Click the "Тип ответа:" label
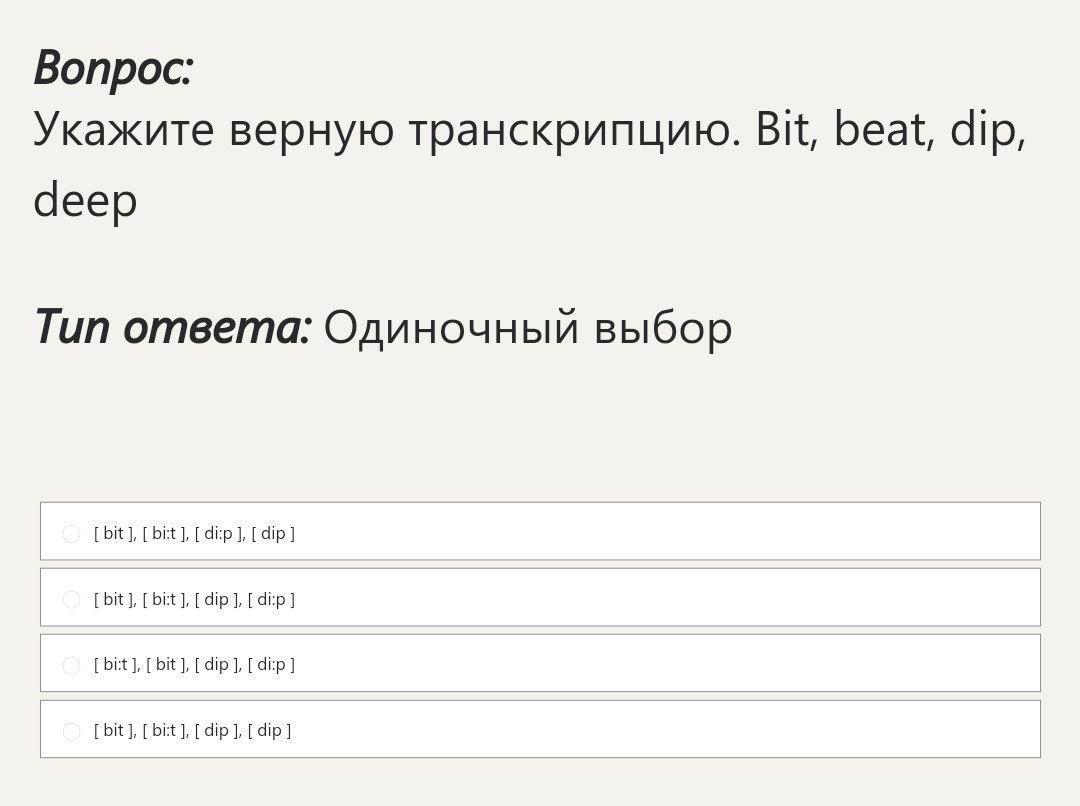Screen dimensions: 1080x806 pyautogui.click(x=173, y=327)
